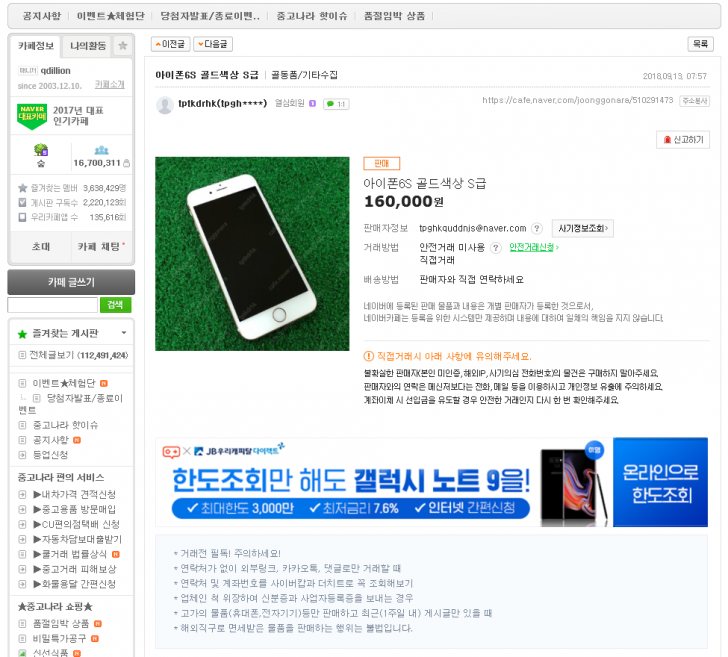Click the NAVER 대표카페 green badge
Screen dimensions: 728x657
click(x=32, y=114)
